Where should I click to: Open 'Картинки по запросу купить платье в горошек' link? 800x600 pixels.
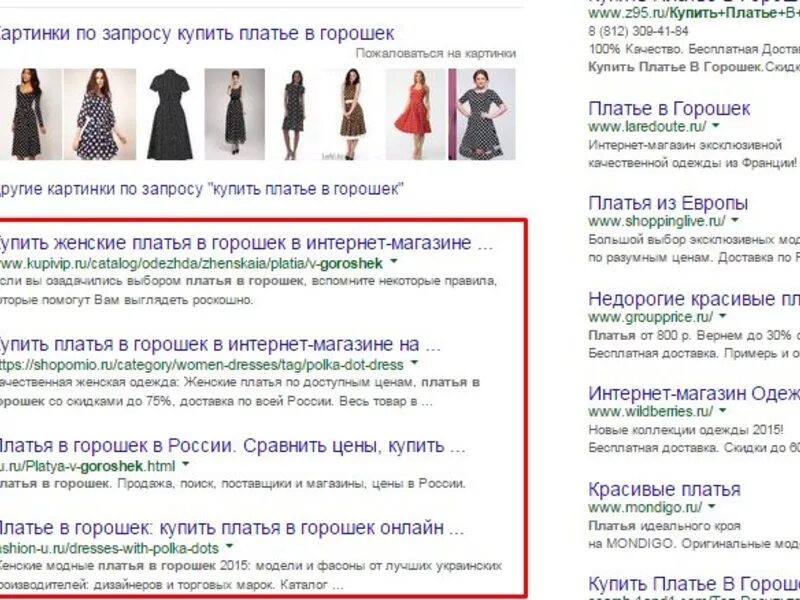pos(195,34)
